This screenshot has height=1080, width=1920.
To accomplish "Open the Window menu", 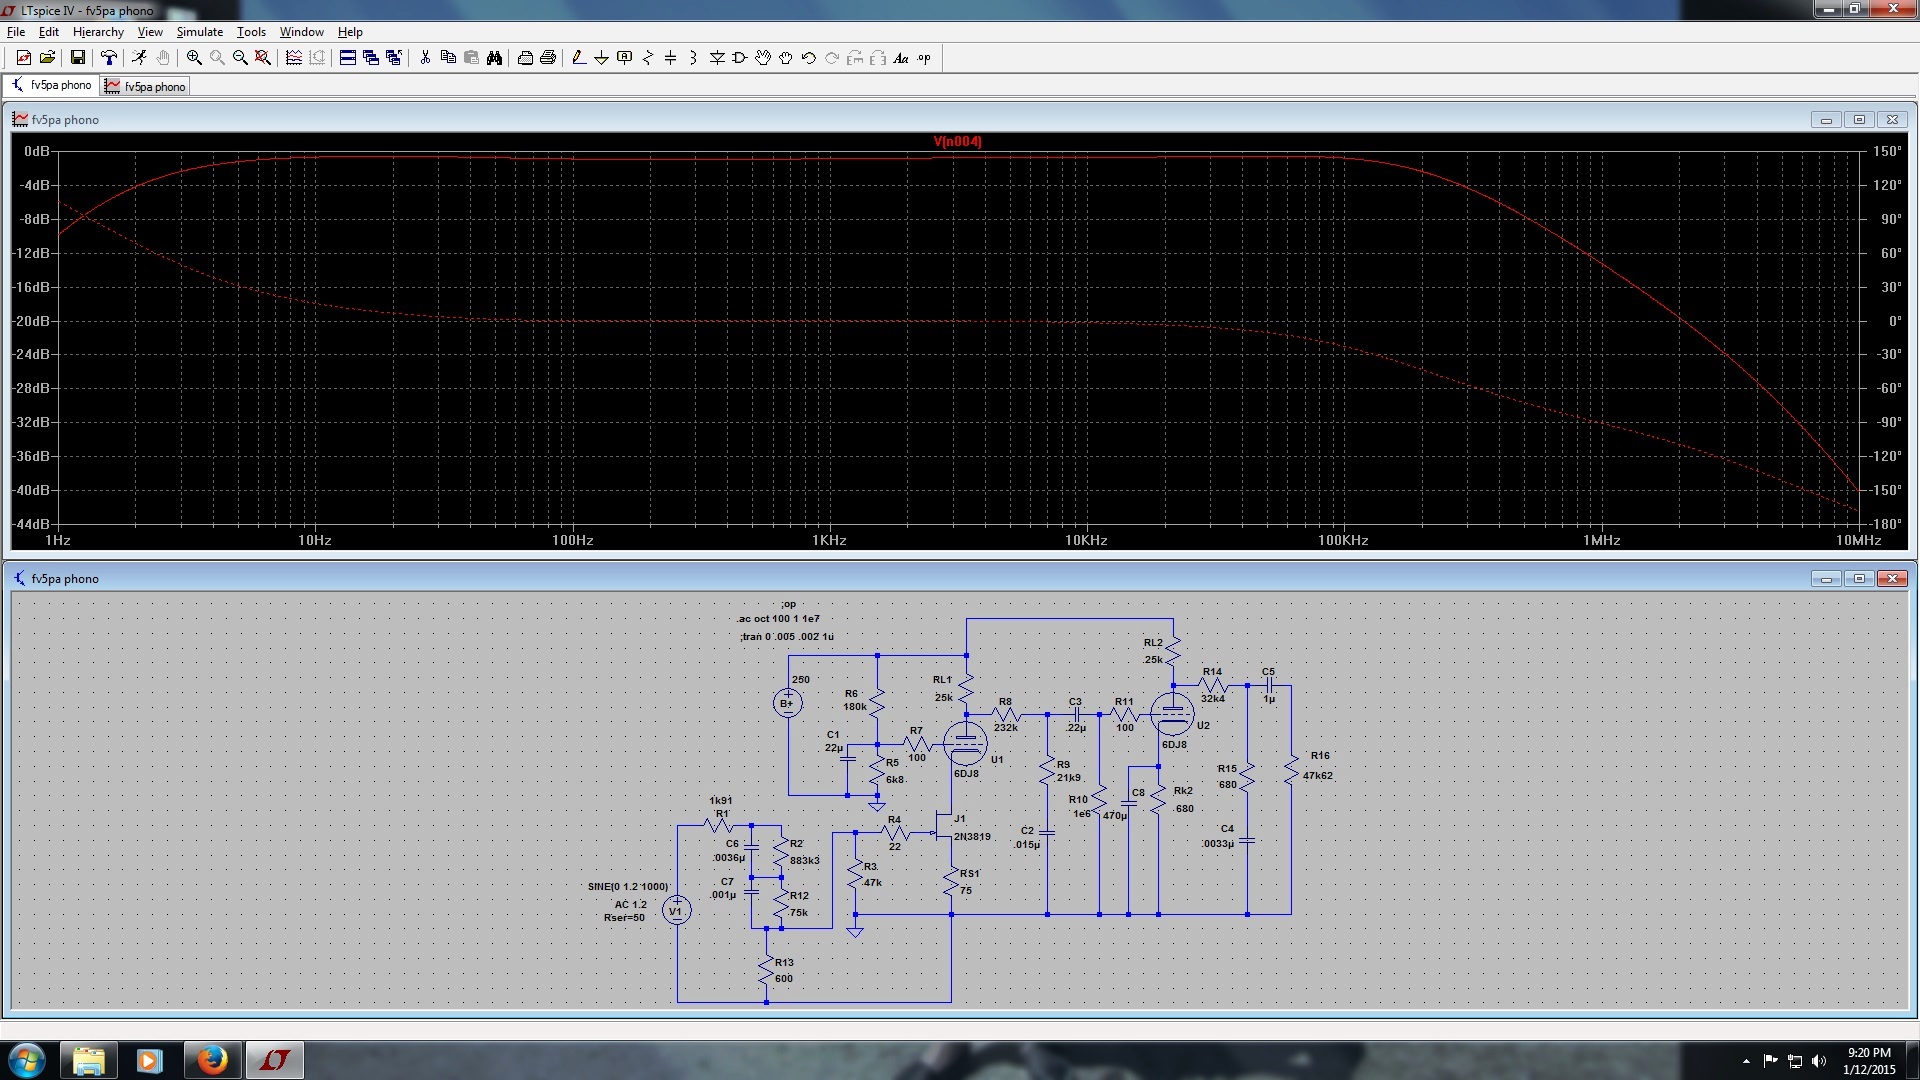I will tap(302, 32).
